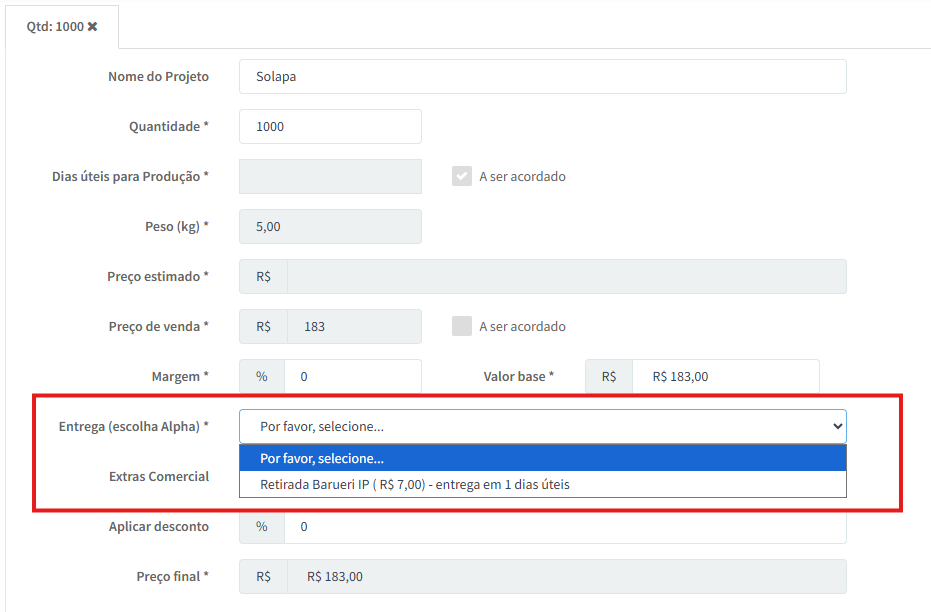Click the Dias úteis para Produção field
Screen dimensions: 931x612
[330, 177]
